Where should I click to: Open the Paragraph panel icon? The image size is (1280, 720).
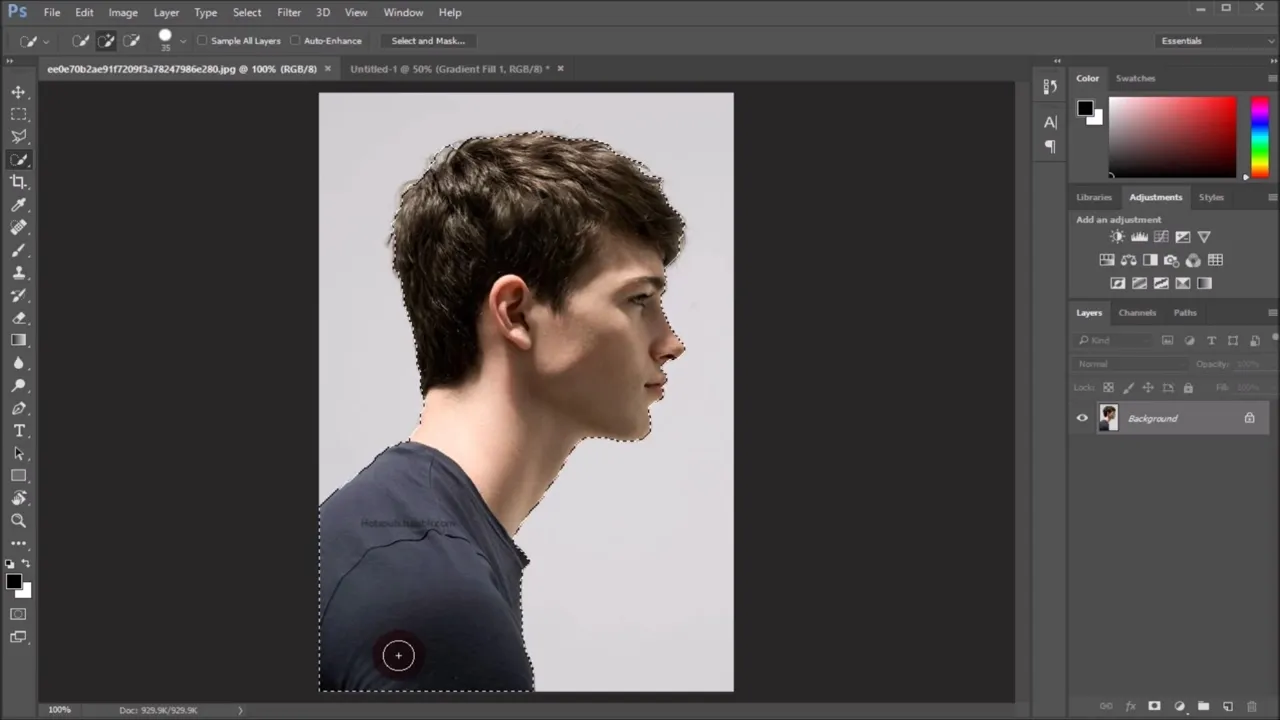tap(1050, 146)
